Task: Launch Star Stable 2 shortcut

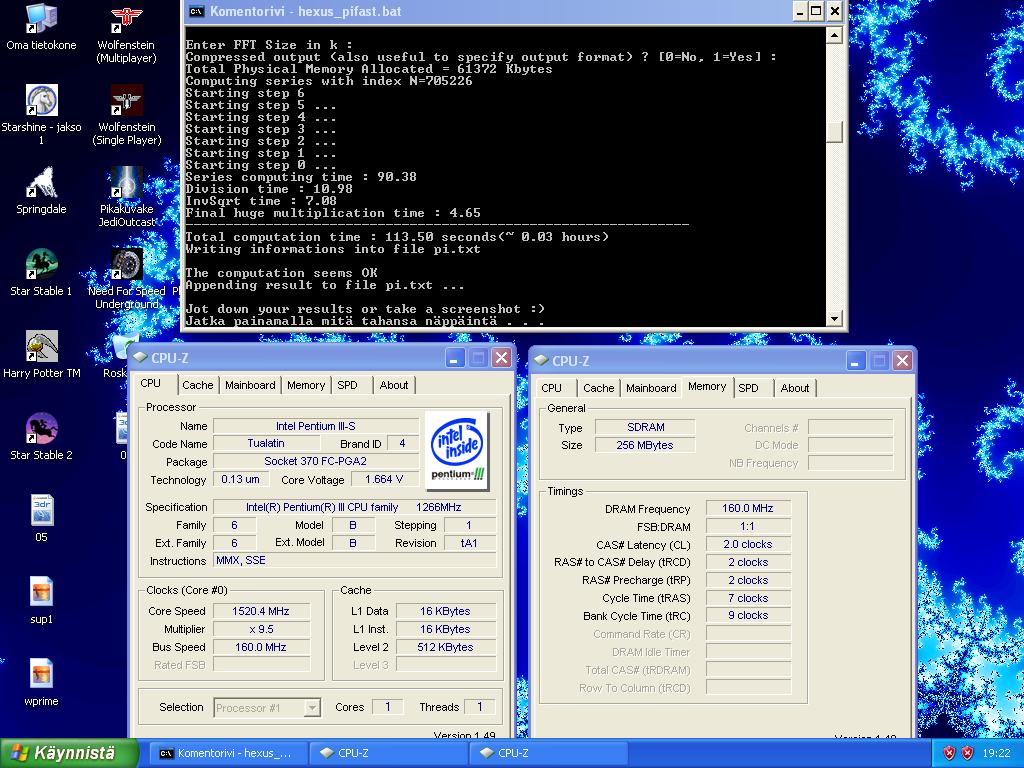Action: (41, 436)
